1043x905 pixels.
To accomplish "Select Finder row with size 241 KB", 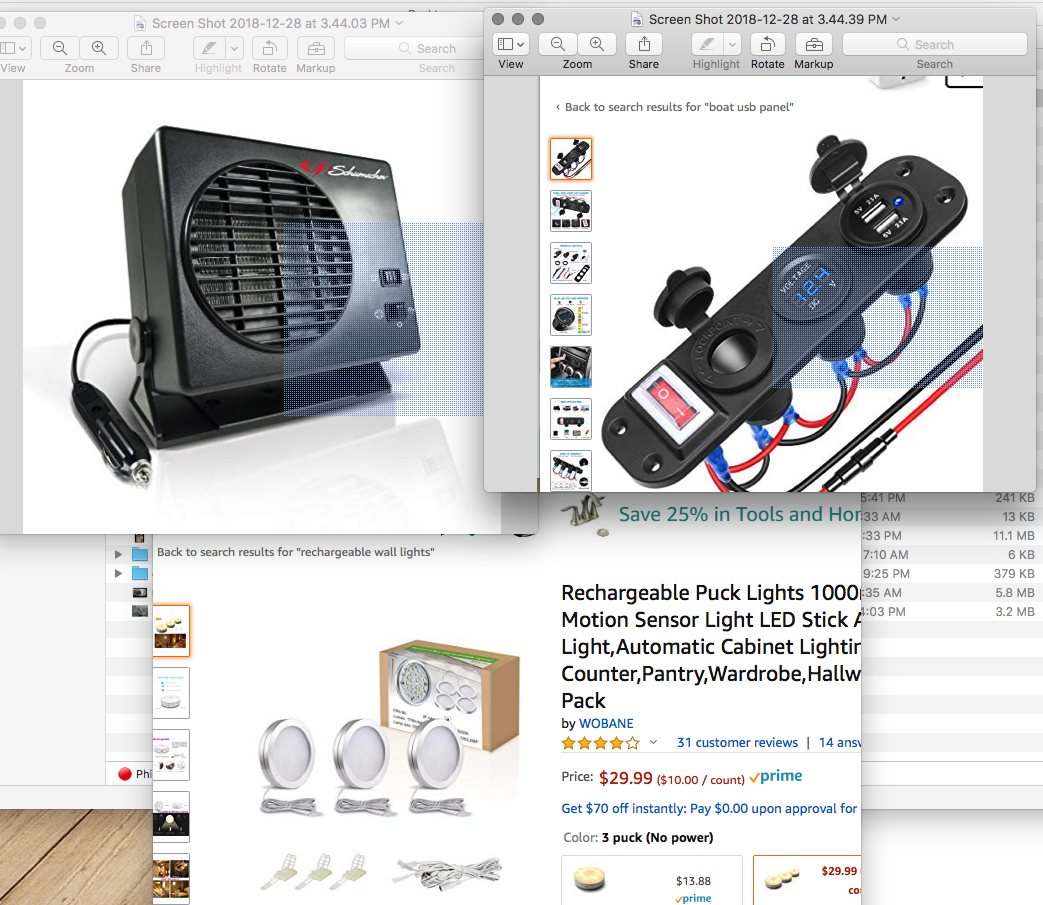I will pyautogui.click(x=952, y=497).
